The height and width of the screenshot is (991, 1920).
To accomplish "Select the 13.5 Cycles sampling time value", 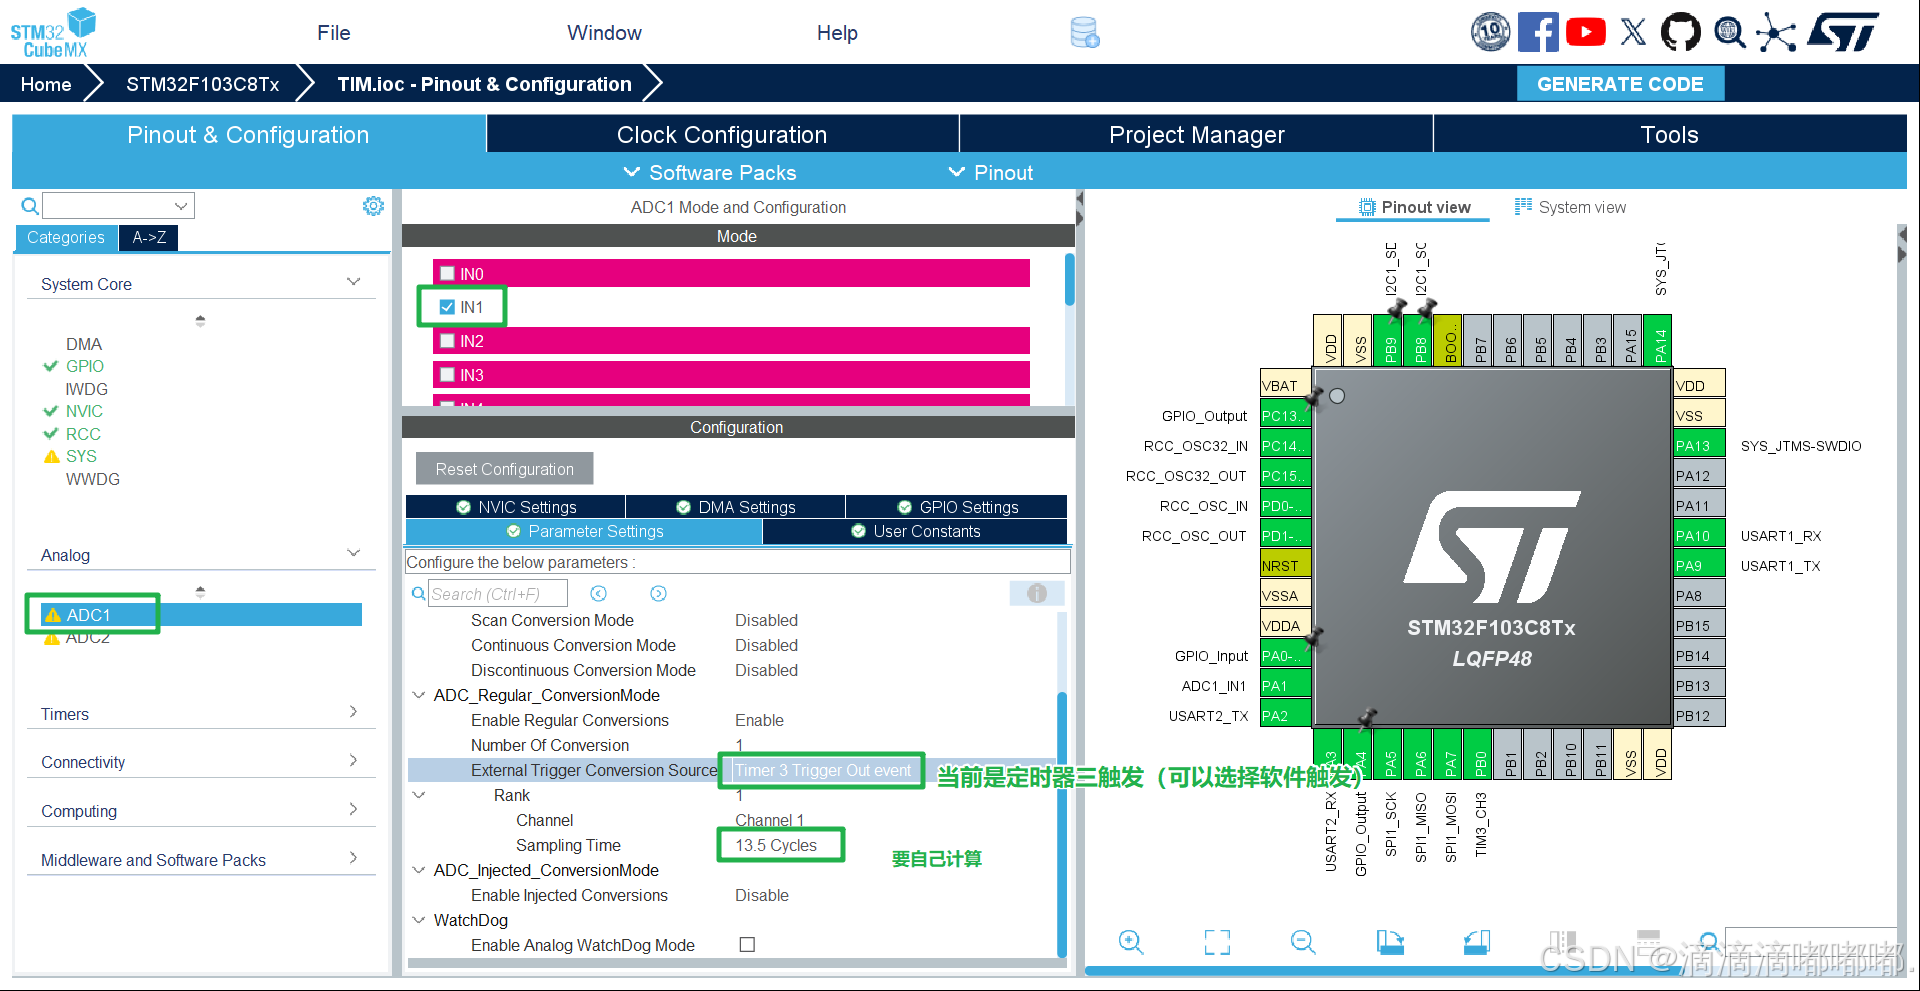I will [x=776, y=845].
